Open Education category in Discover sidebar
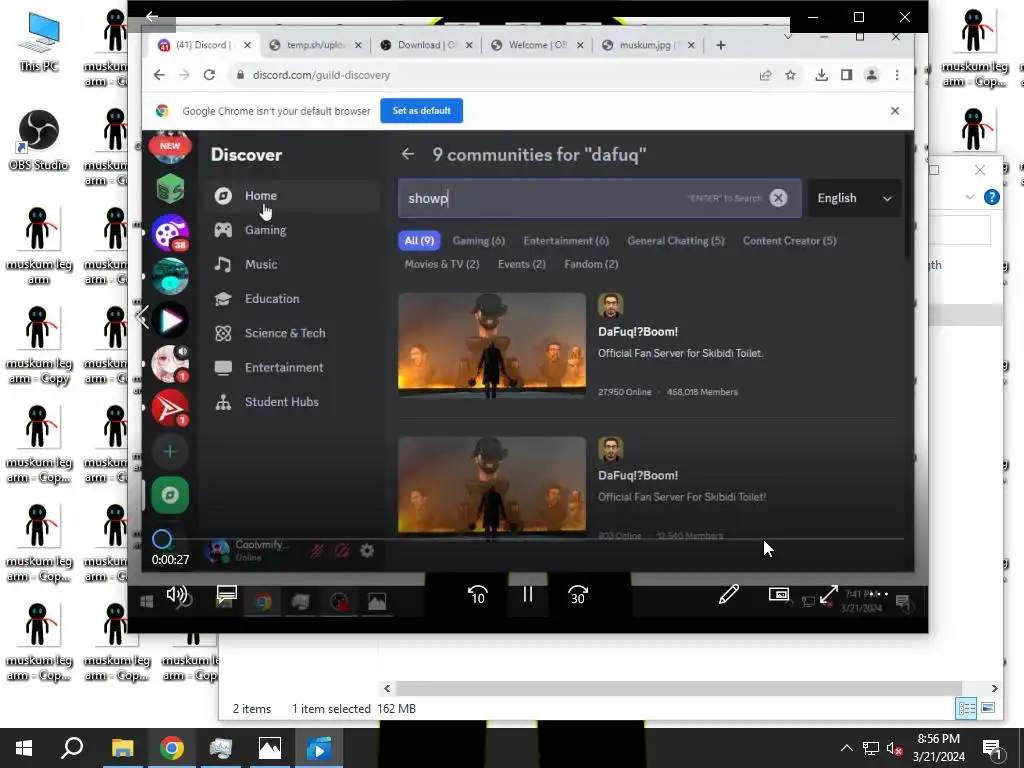Viewport: 1024px width, 768px height. pyautogui.click(x=292, y=298)
